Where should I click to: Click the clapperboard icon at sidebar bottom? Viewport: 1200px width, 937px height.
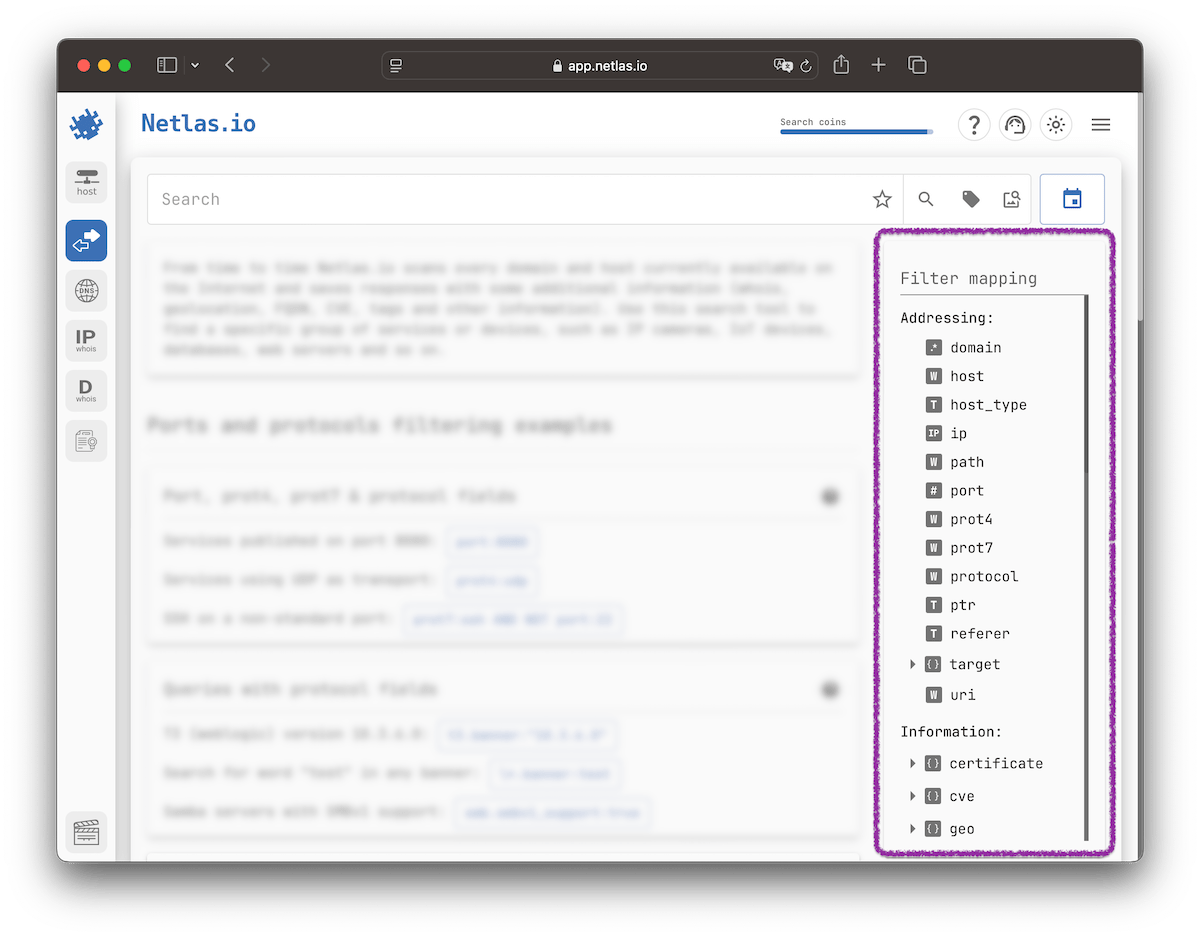click(86, 831)
